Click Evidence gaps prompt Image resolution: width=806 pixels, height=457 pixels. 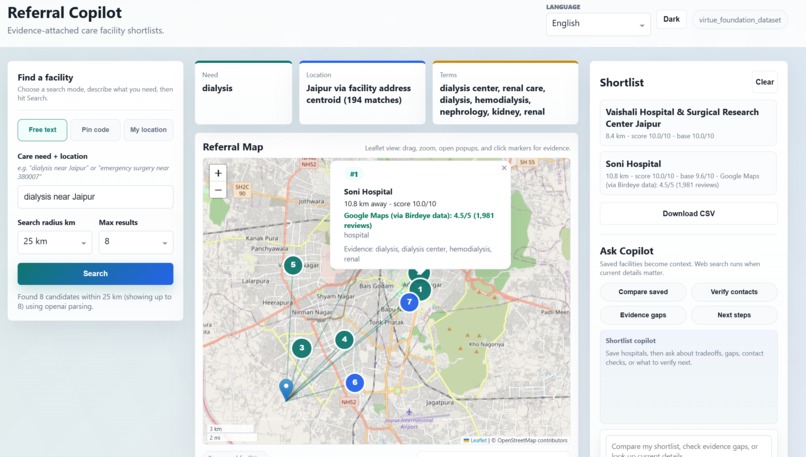click(643, 315)
